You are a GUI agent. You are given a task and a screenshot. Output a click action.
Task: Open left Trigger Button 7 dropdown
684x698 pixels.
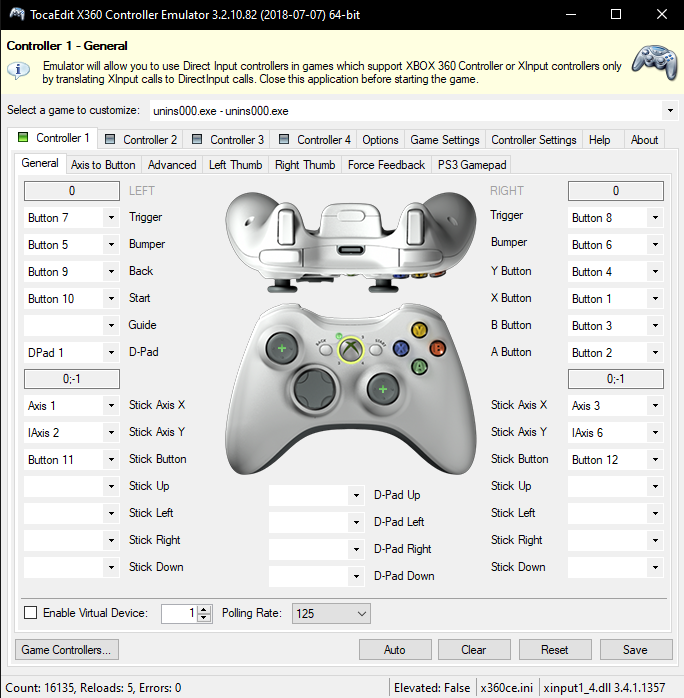111,218
